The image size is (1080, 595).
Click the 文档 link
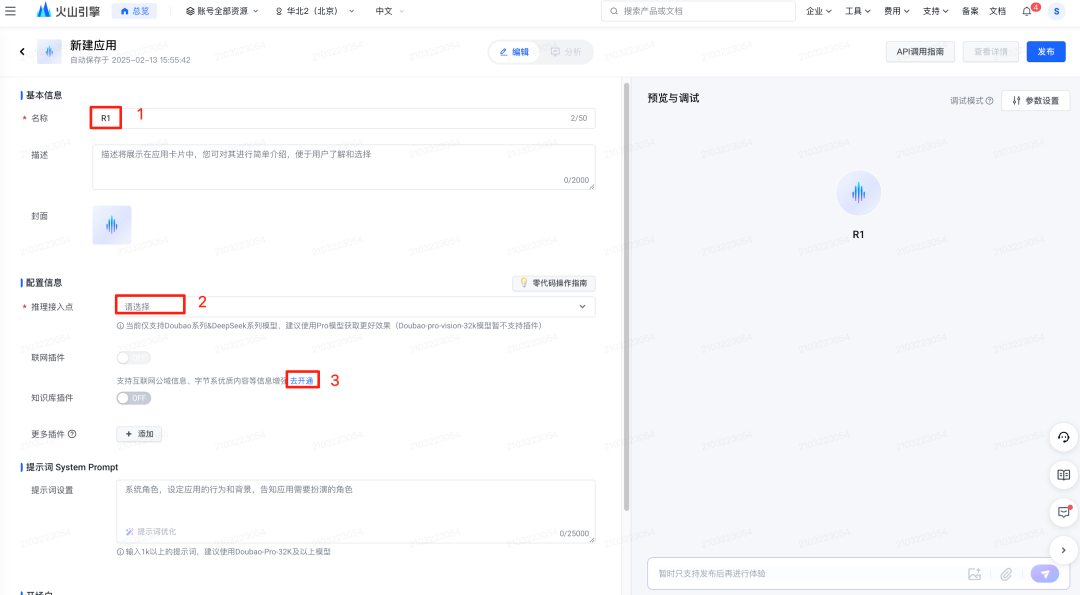[x=997, y=11]
